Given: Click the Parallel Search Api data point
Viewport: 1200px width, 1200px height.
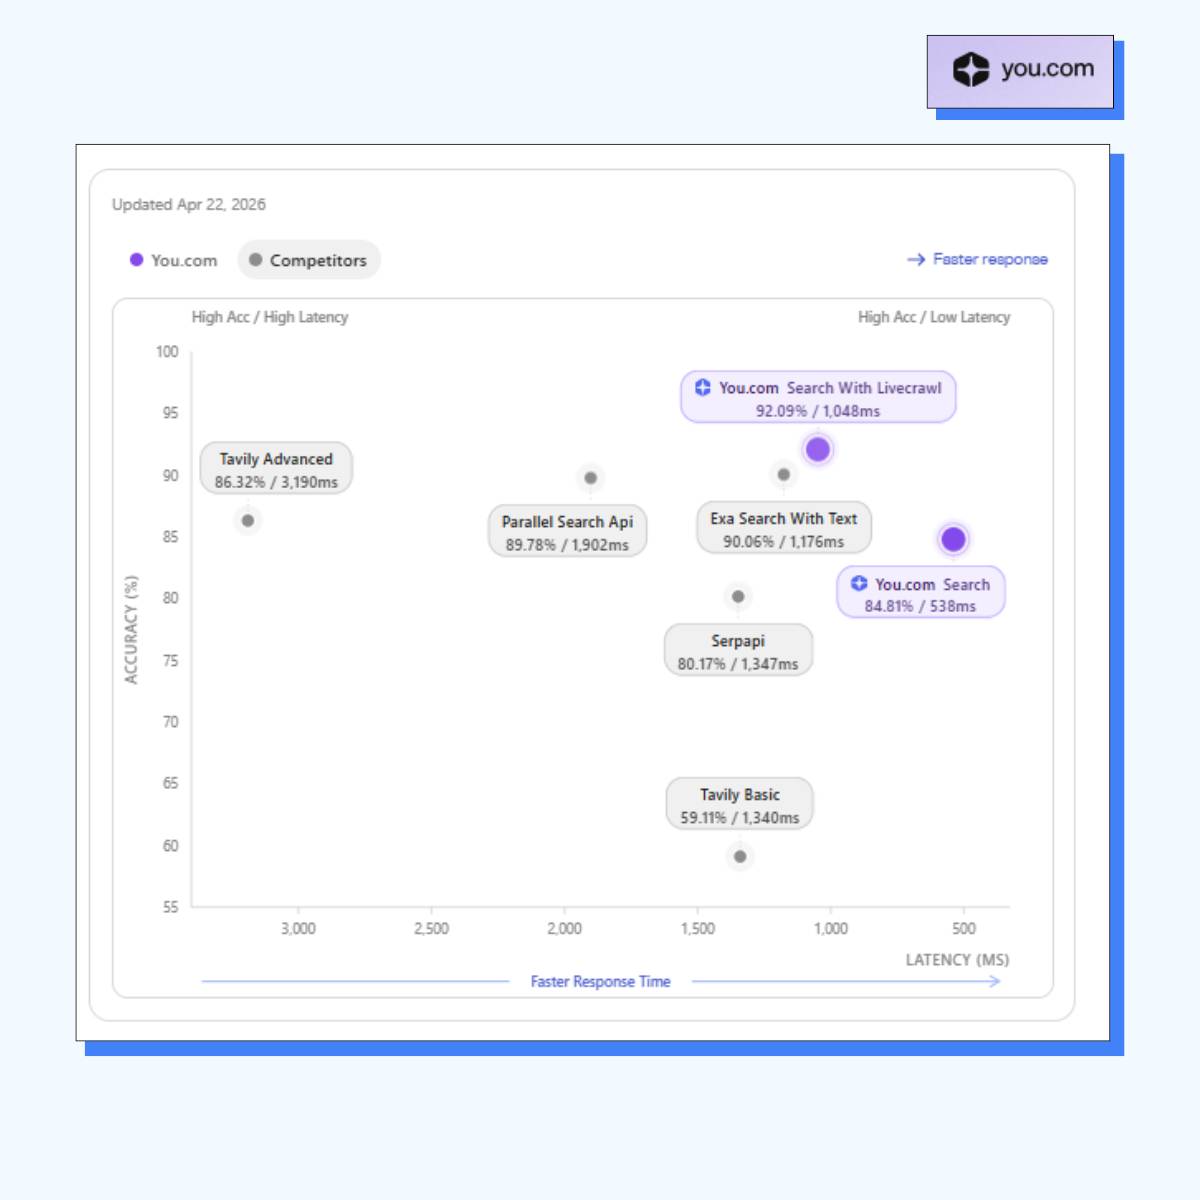Looking at the screenshot, I should tap(590, 478).
